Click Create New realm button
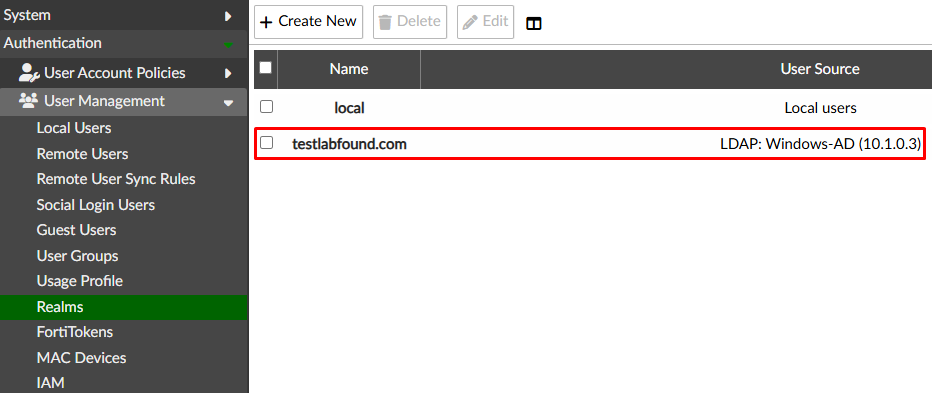Screen dimensions: 932x393 pyautogui.click(x=308, y=22)
